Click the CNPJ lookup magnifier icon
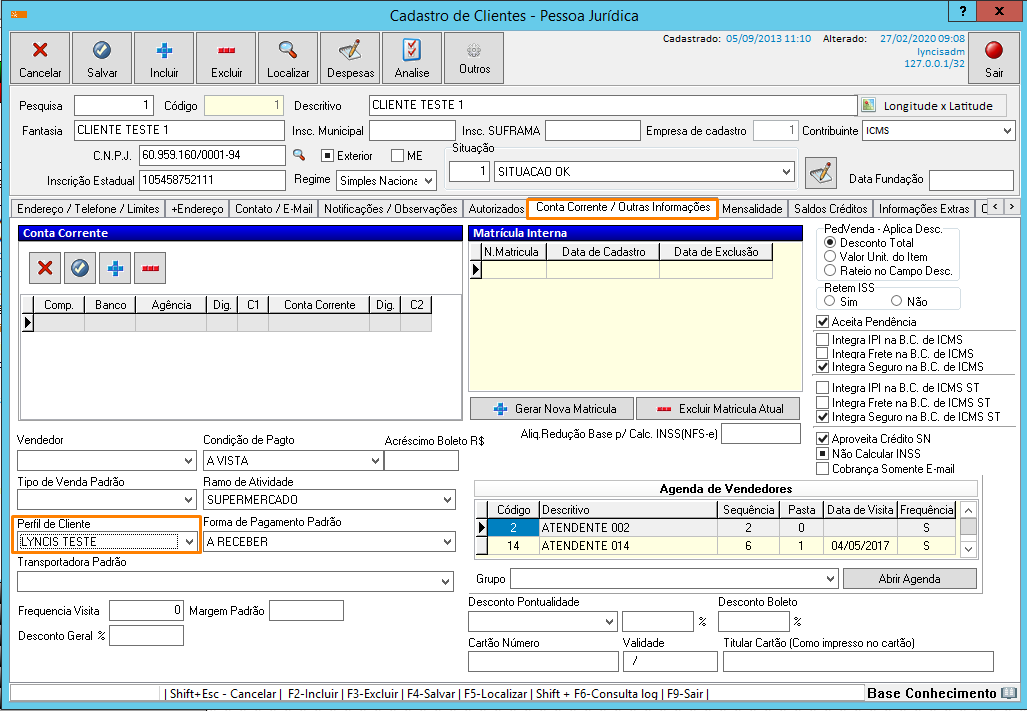The height and width of the screenshot is (711, 1027). pos(298,155)
